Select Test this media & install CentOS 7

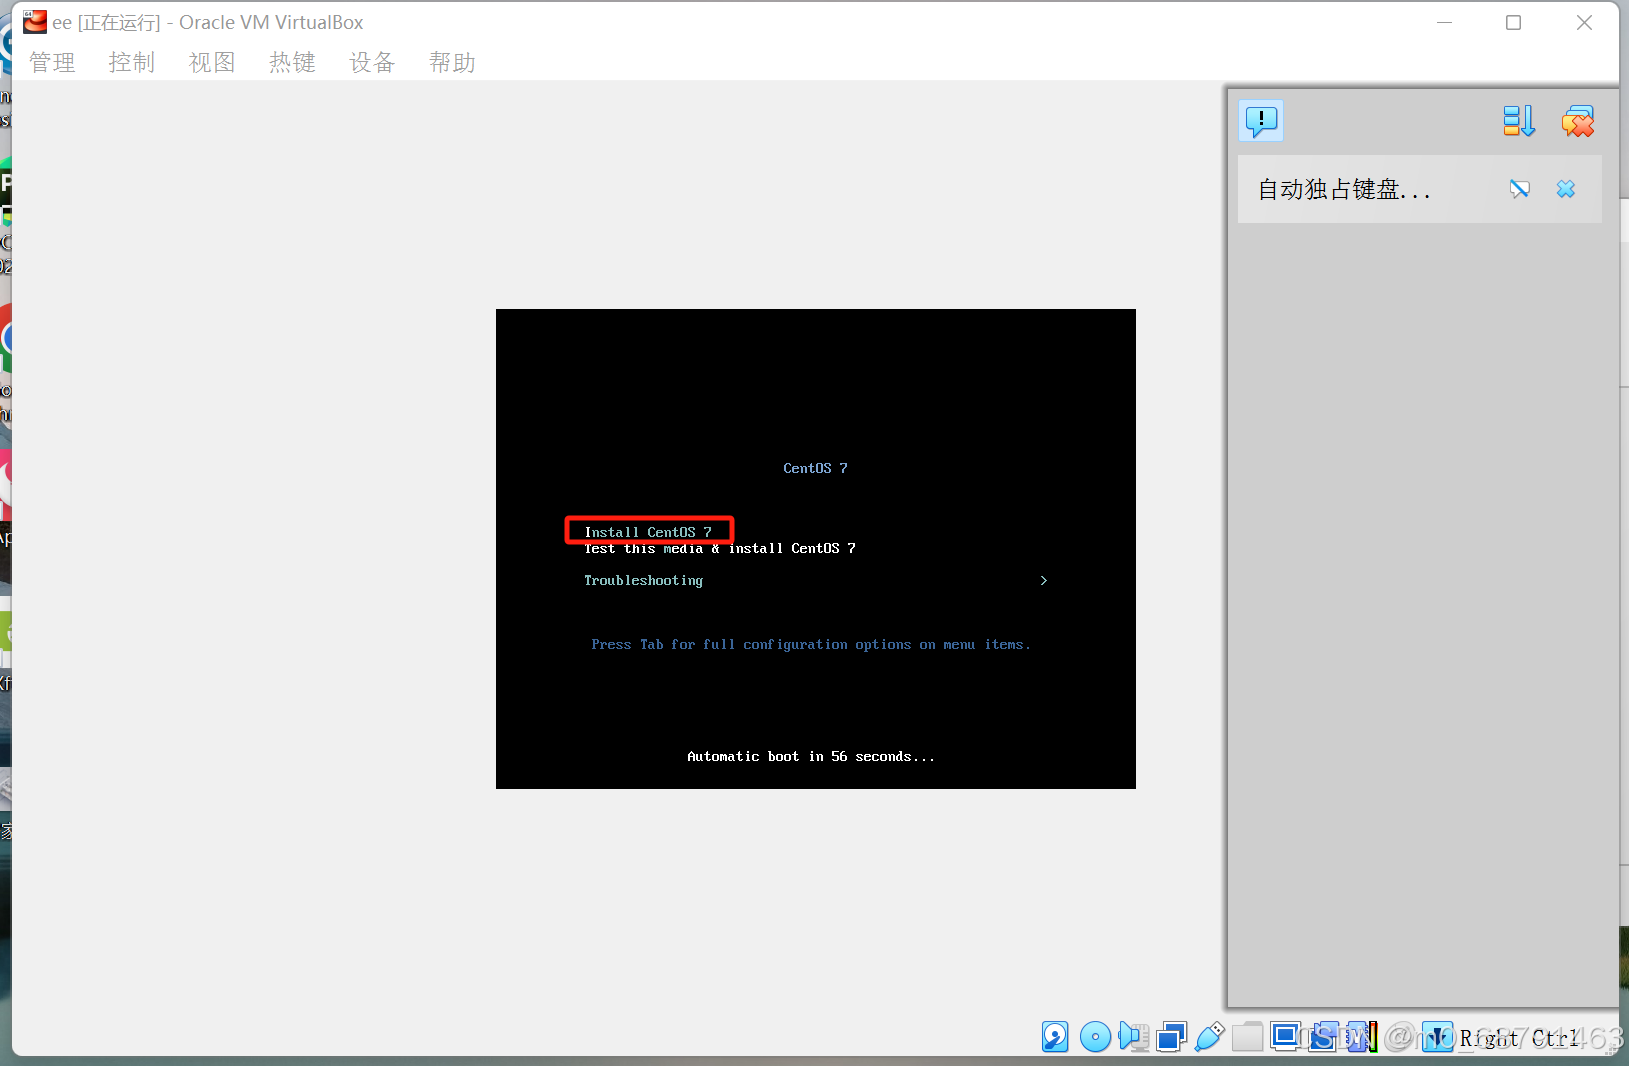720,548
